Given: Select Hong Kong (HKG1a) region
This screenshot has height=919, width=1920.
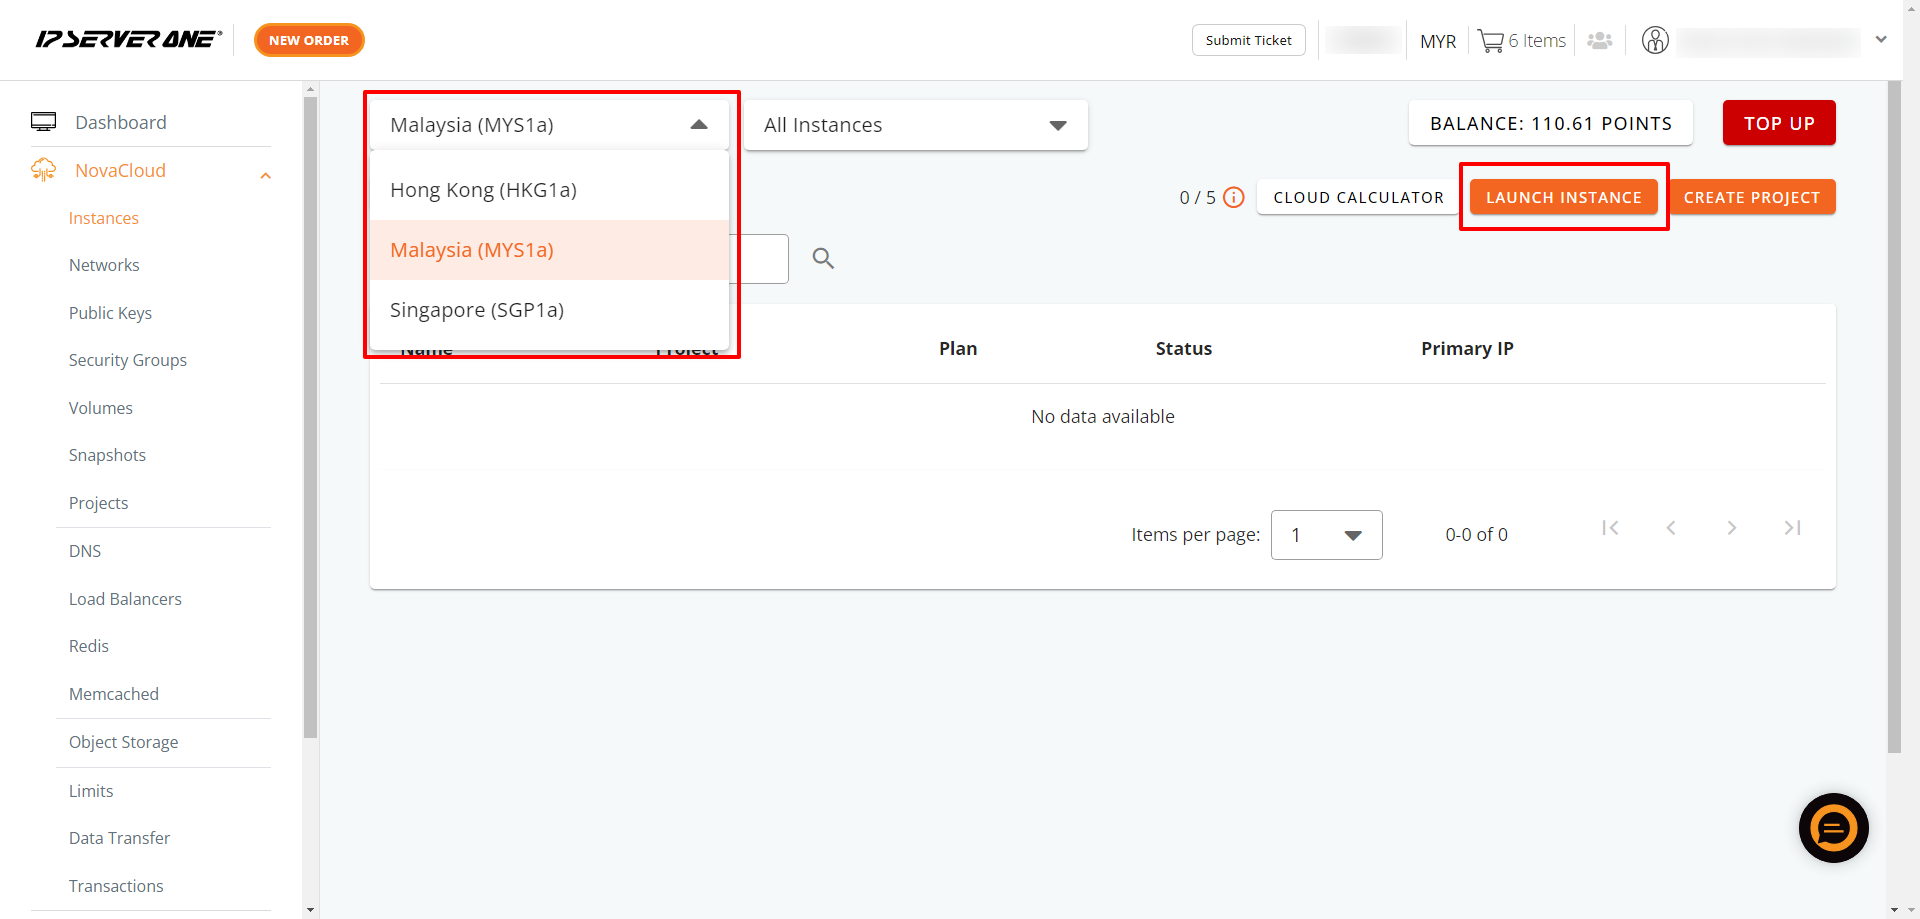Looking at the screenshot, I should pyautogui.click(x=549, y=190).
